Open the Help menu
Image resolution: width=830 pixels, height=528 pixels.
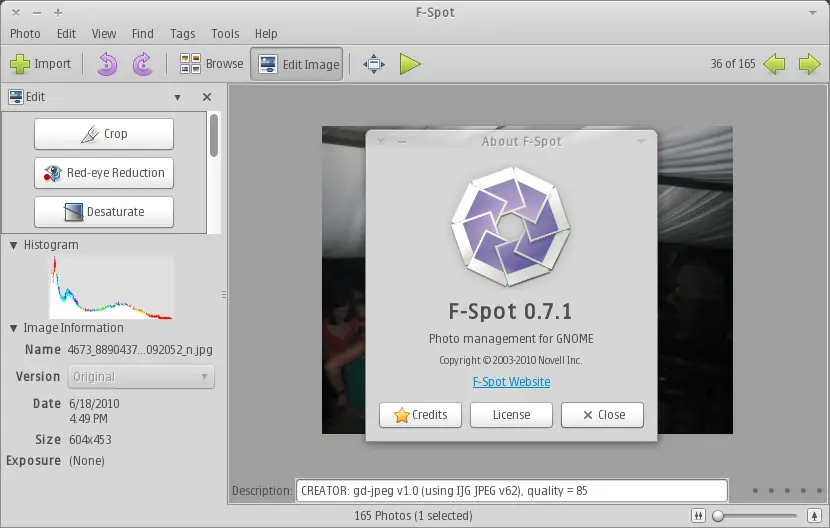[266, 34]
